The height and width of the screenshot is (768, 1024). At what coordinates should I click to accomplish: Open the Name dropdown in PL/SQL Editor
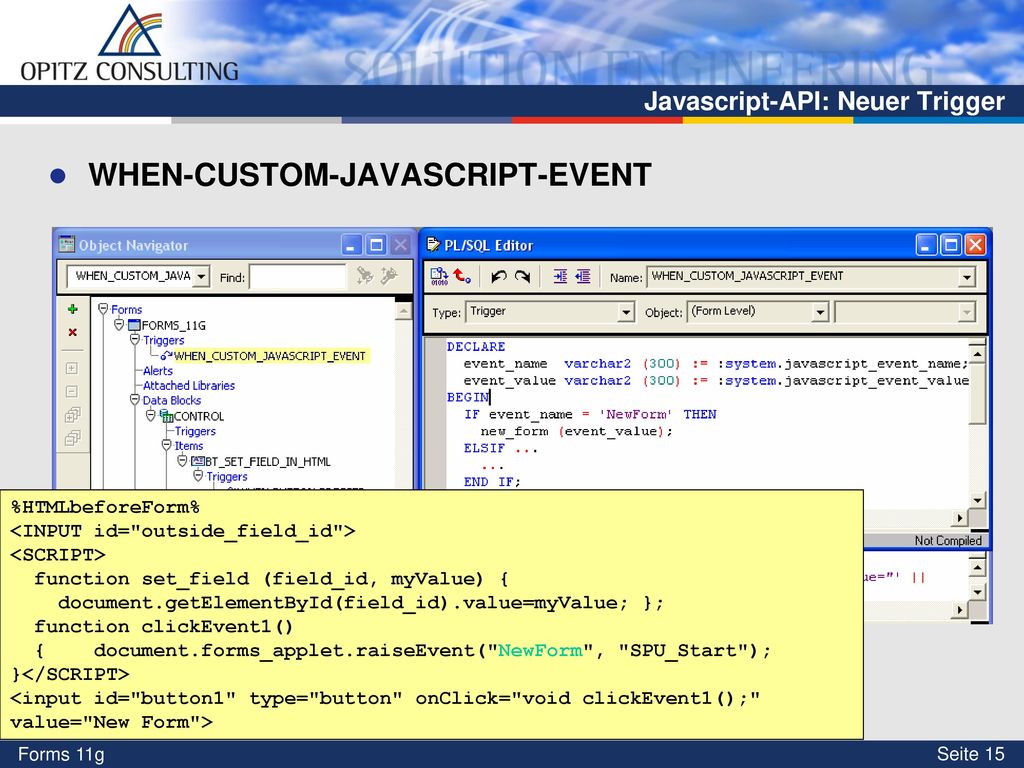click(x=967, y=277)
